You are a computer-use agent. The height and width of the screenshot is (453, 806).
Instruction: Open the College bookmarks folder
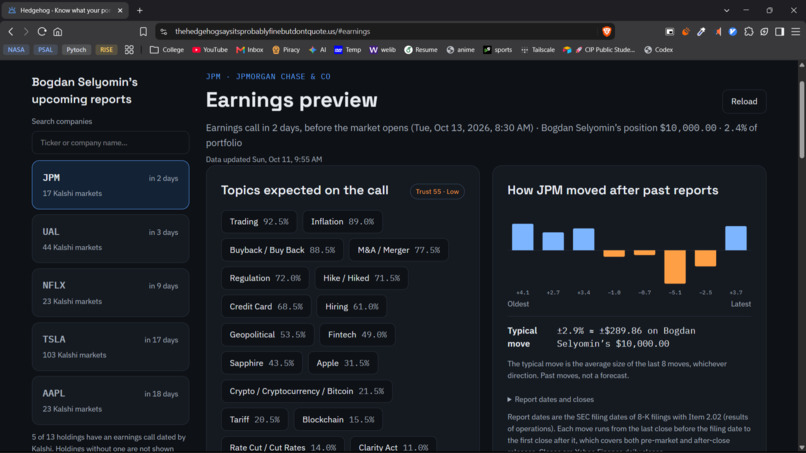[x=167, y=50]
